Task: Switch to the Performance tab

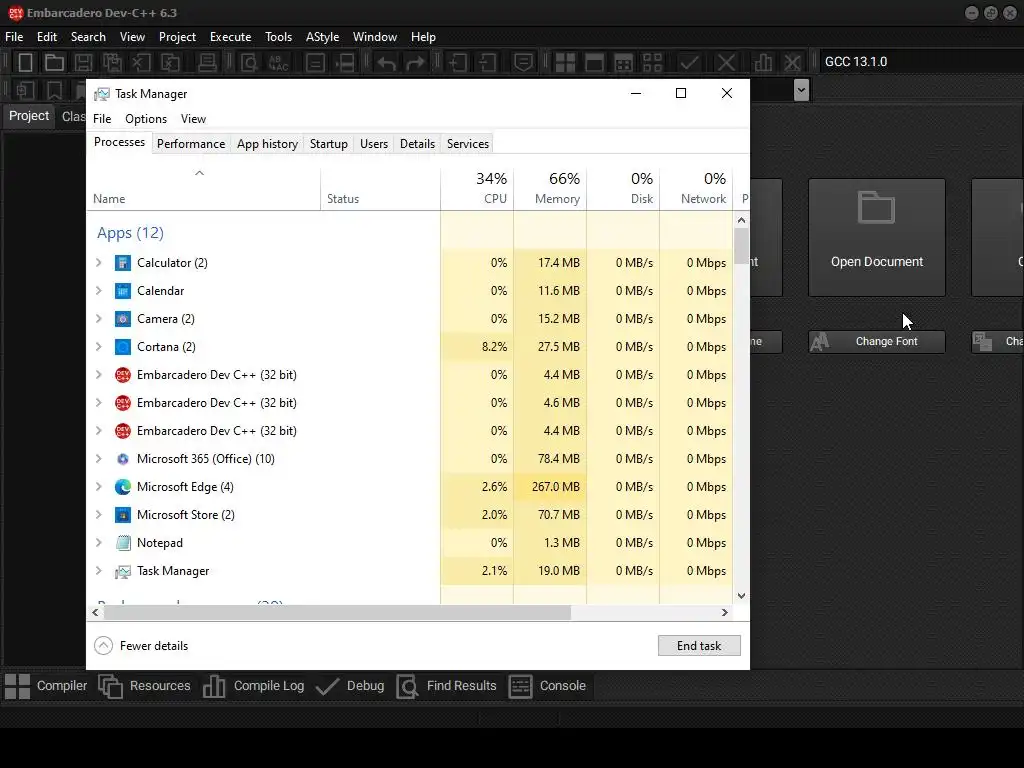Action: 191,144
